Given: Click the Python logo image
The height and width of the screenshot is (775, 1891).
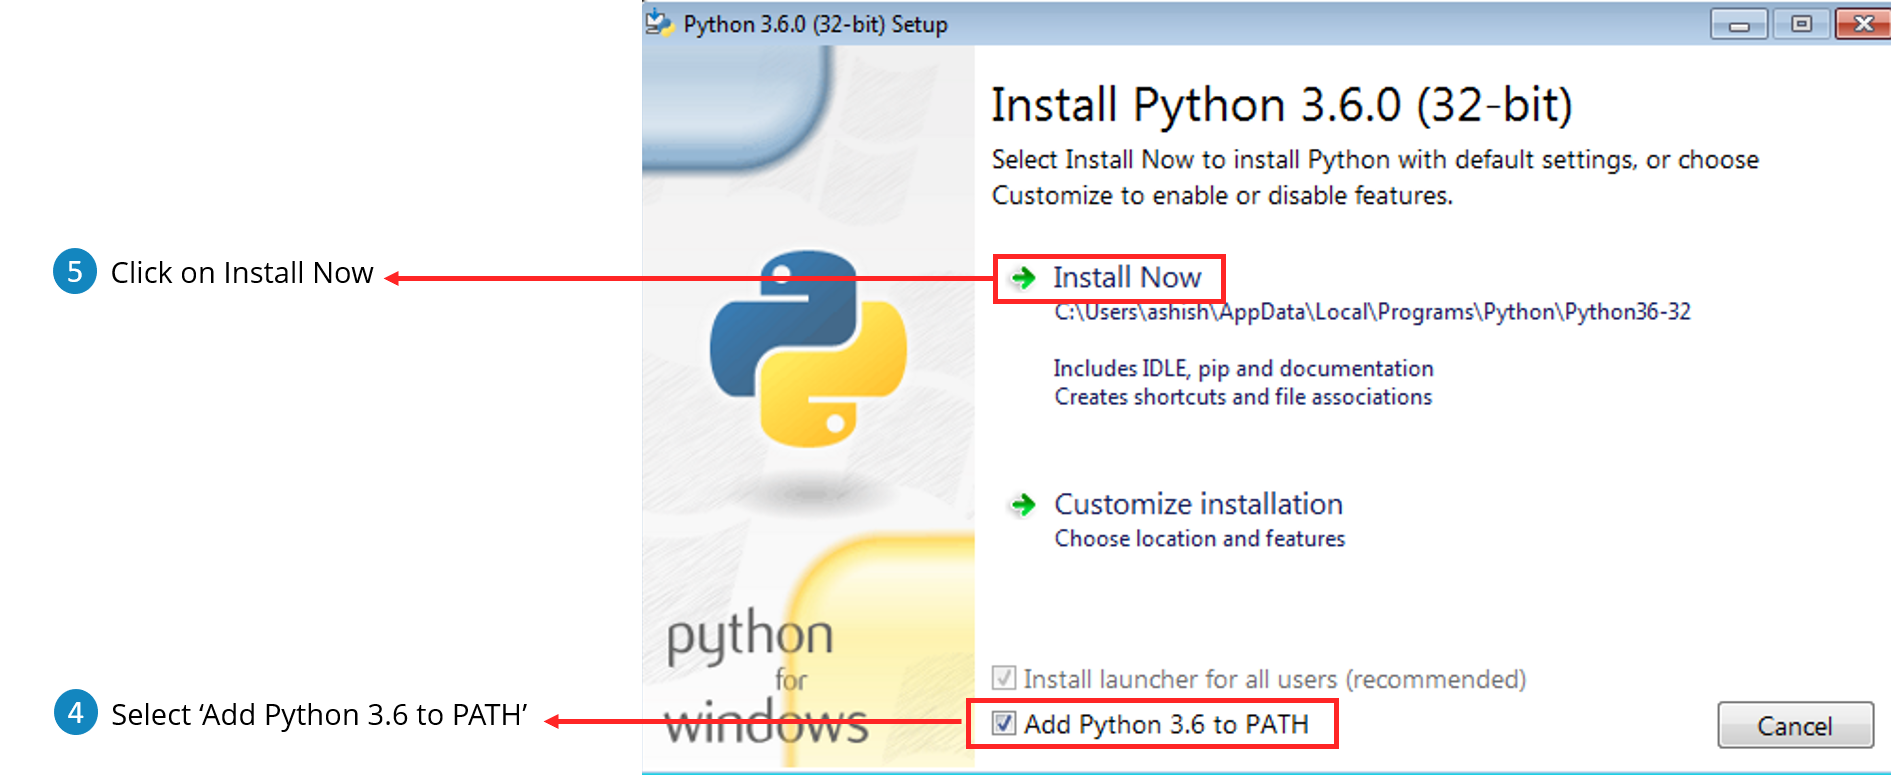Looking at the screenshot, I should 808,348.
